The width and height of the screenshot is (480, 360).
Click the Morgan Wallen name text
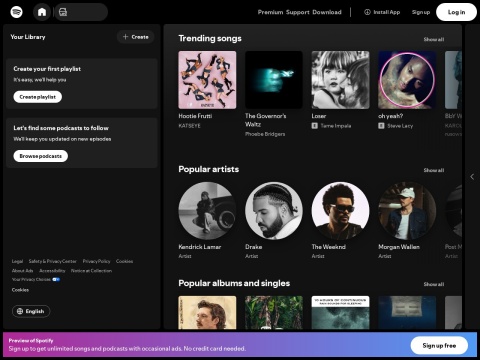(x=399, y=247)
